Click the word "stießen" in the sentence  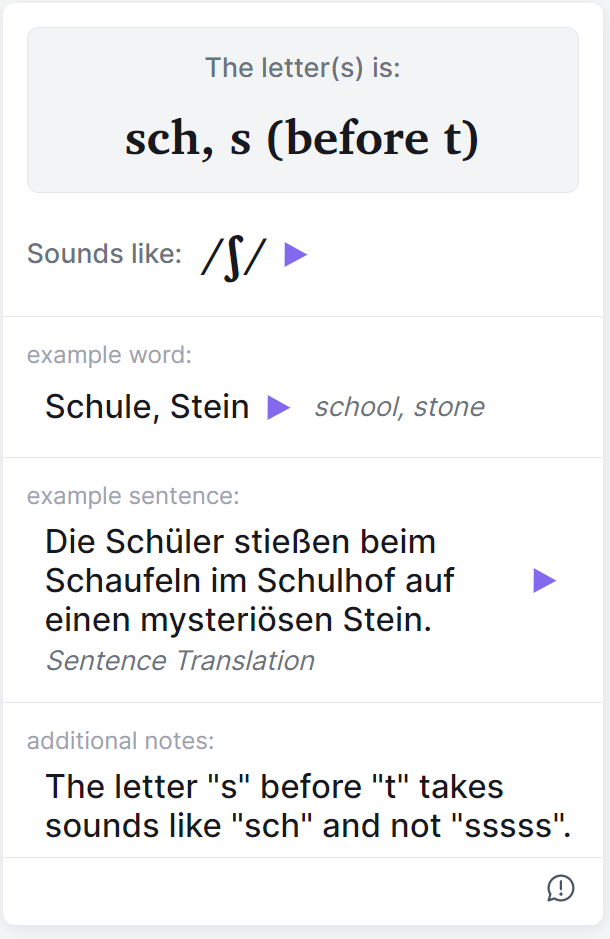tap(307, 542)
